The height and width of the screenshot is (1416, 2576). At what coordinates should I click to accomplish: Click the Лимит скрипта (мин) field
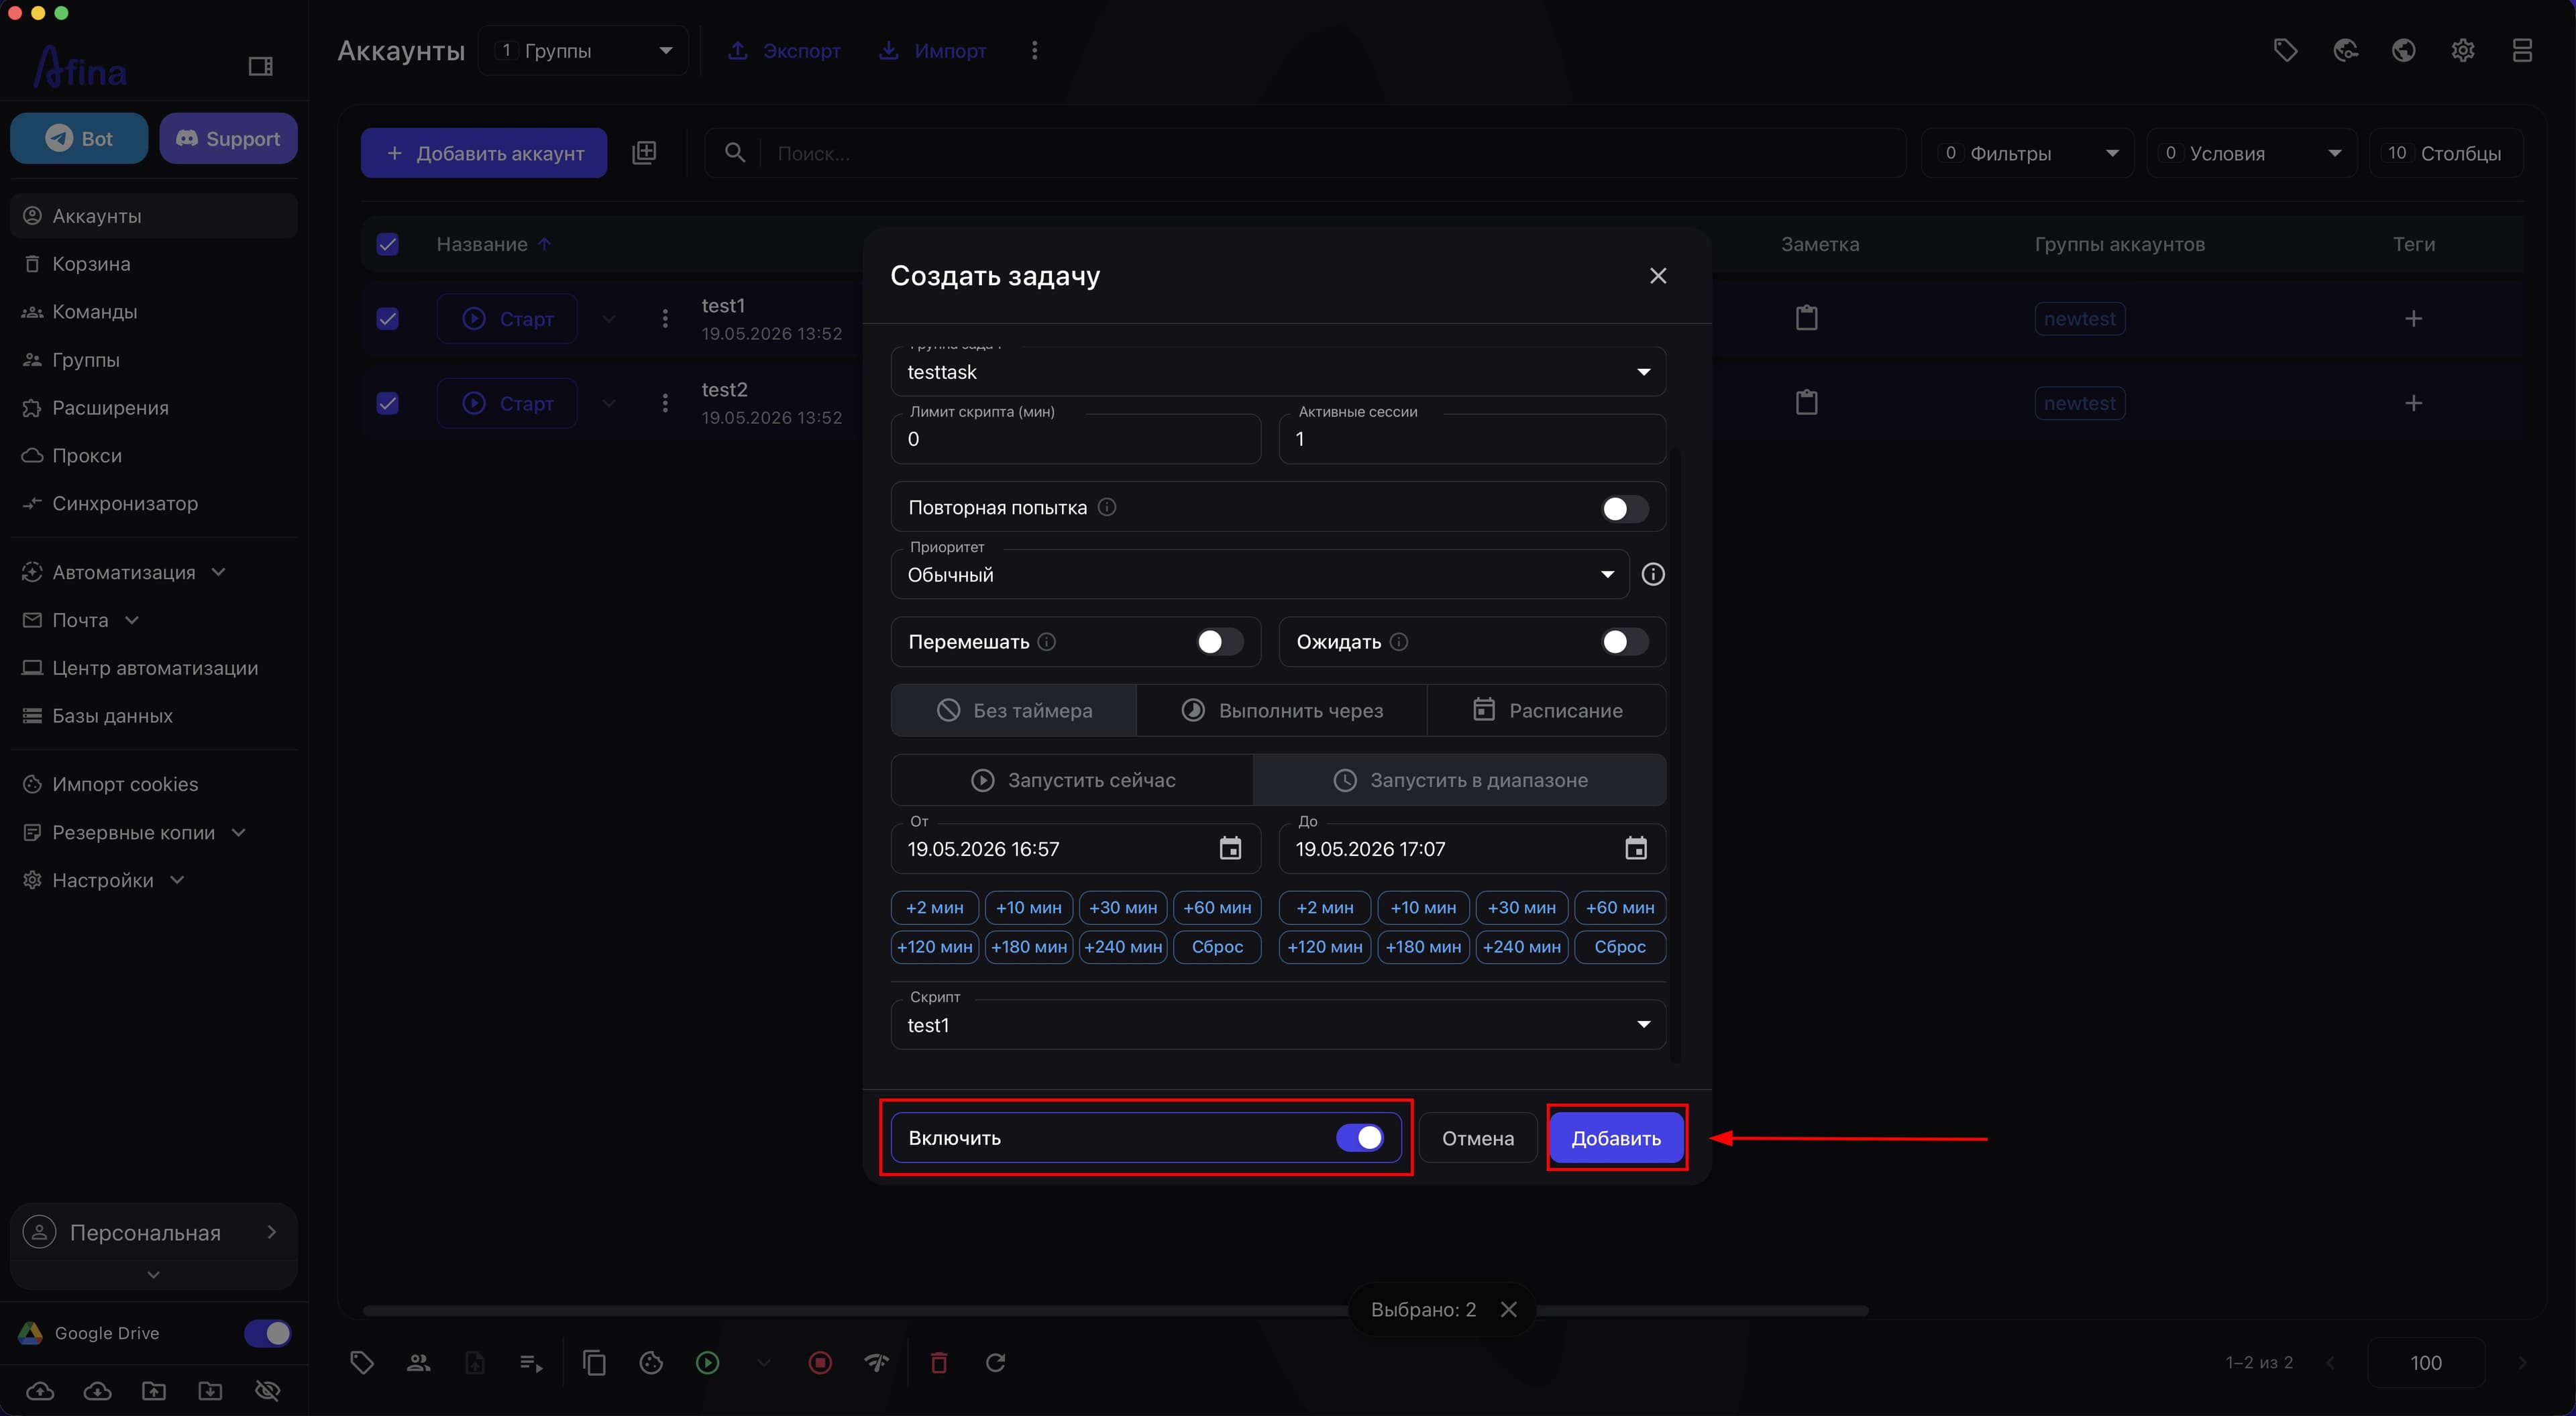tap(1076, 439)
